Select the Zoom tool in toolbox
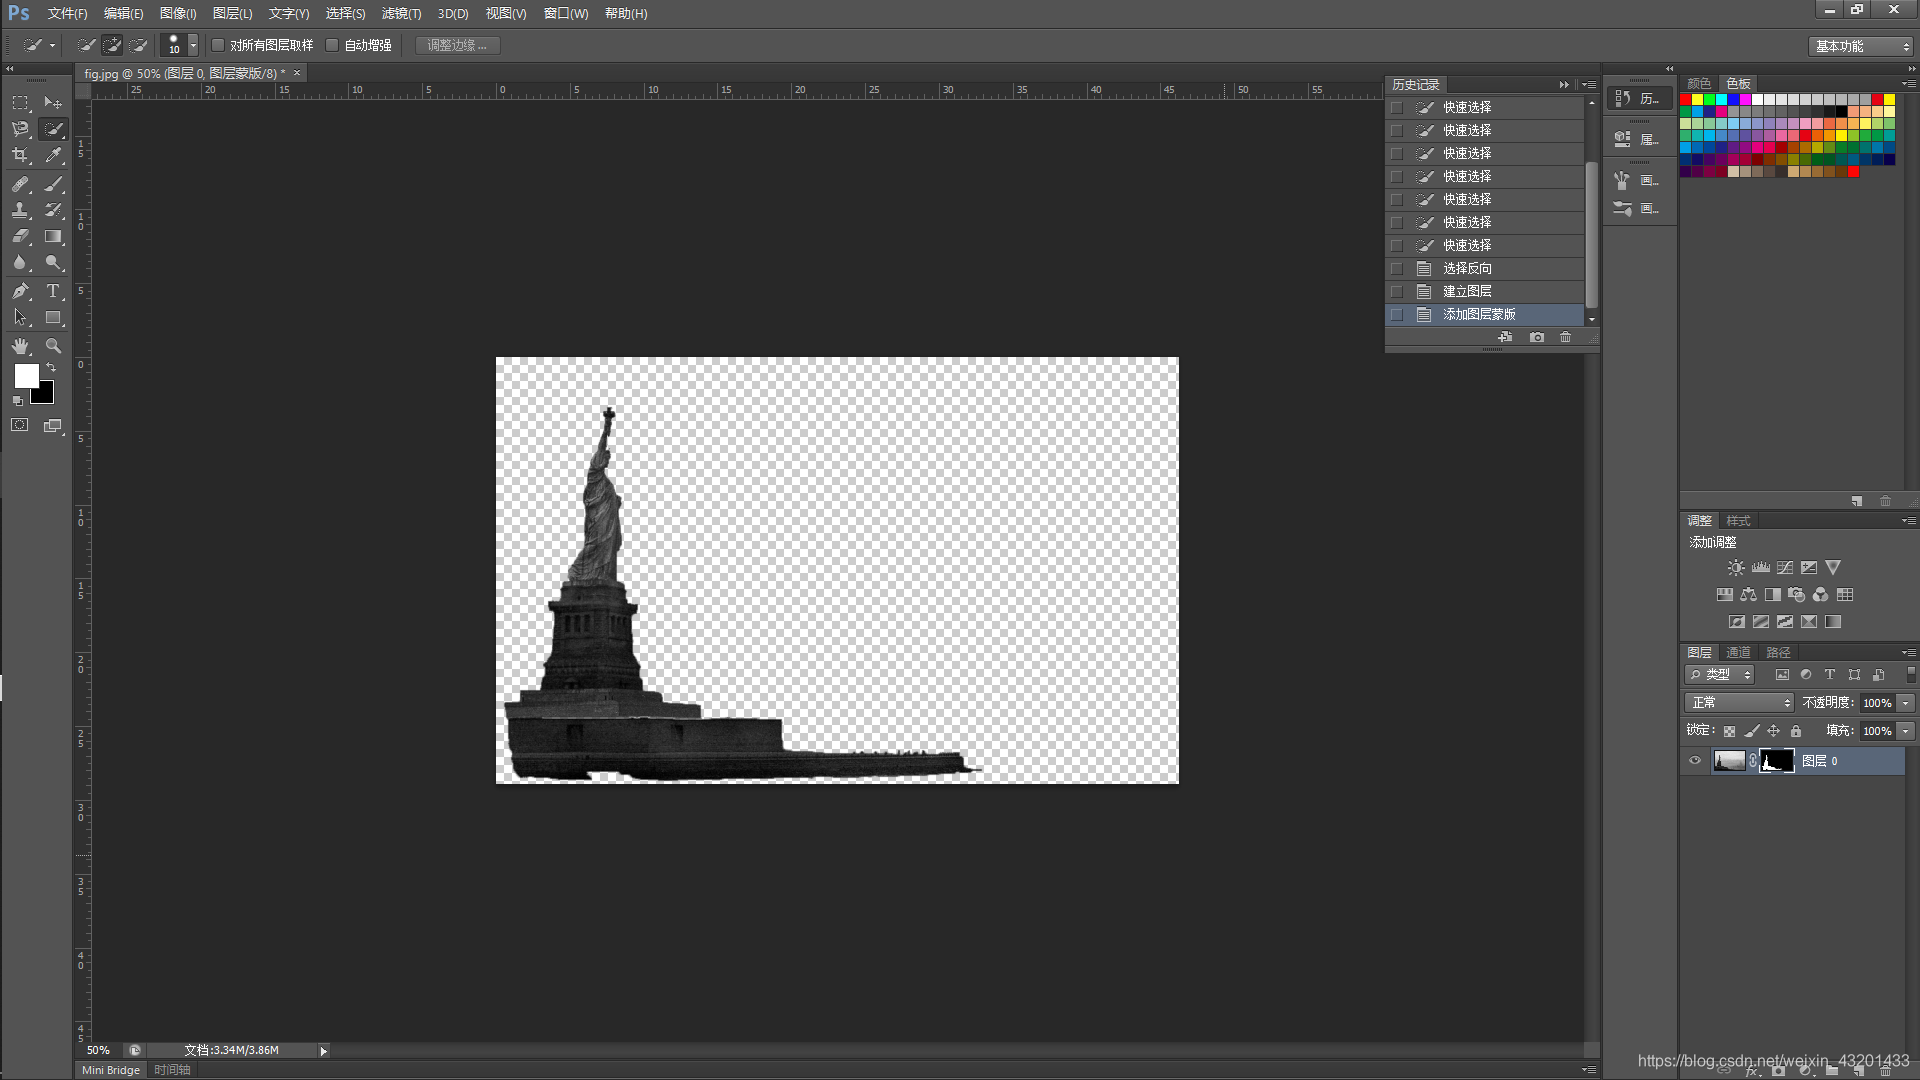This screenshot has width=1920, height=1080. click(53, 346)
